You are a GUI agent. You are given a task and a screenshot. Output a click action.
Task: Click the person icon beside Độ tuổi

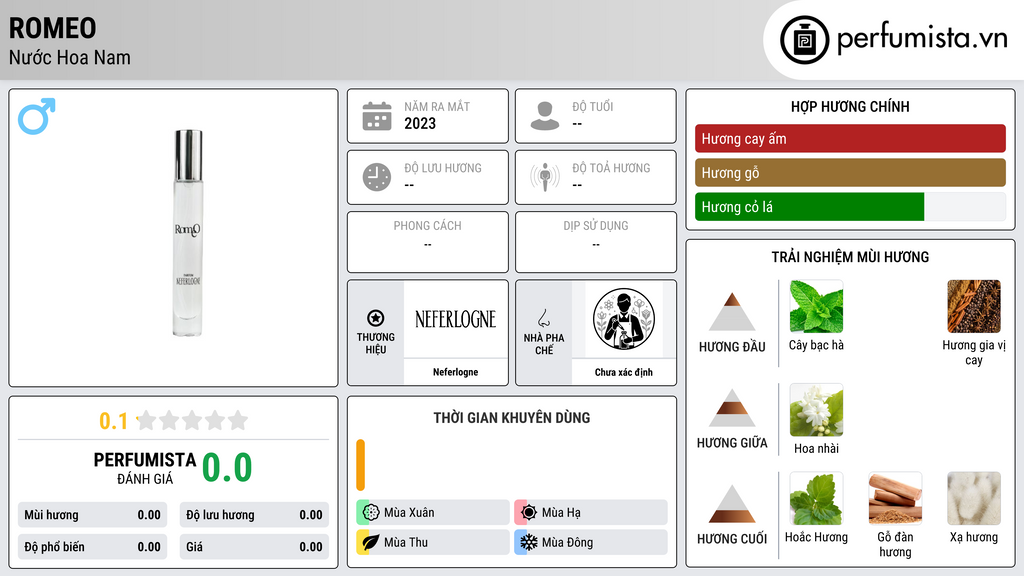545,116
